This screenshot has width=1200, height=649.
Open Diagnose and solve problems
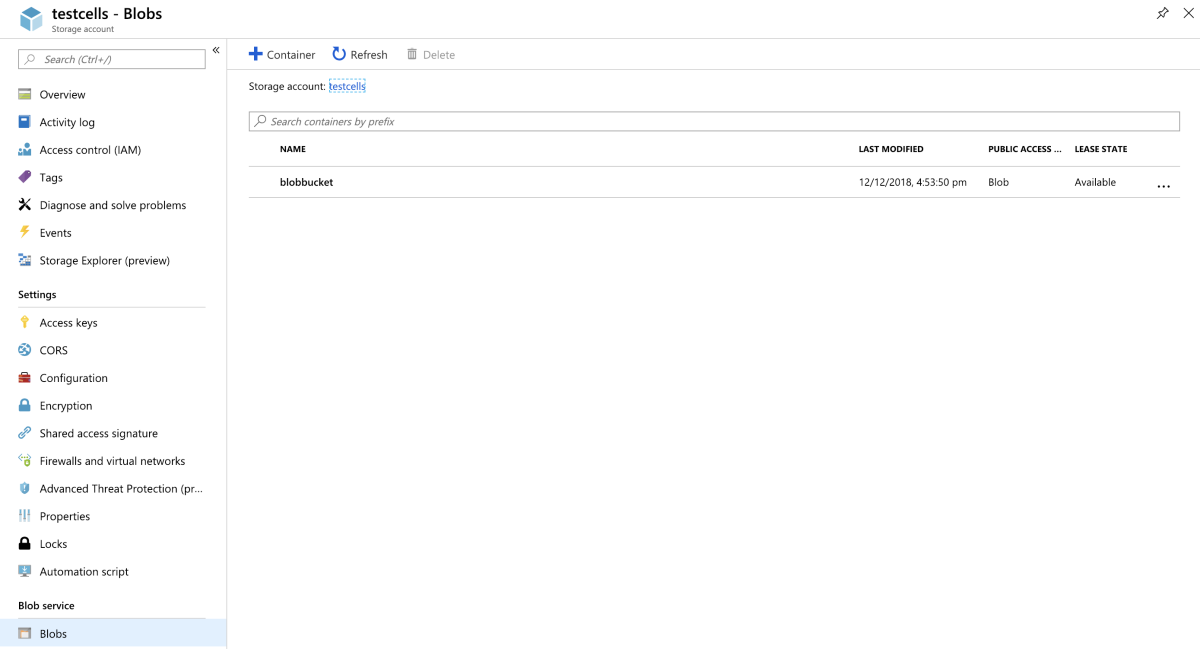point(113,205)
